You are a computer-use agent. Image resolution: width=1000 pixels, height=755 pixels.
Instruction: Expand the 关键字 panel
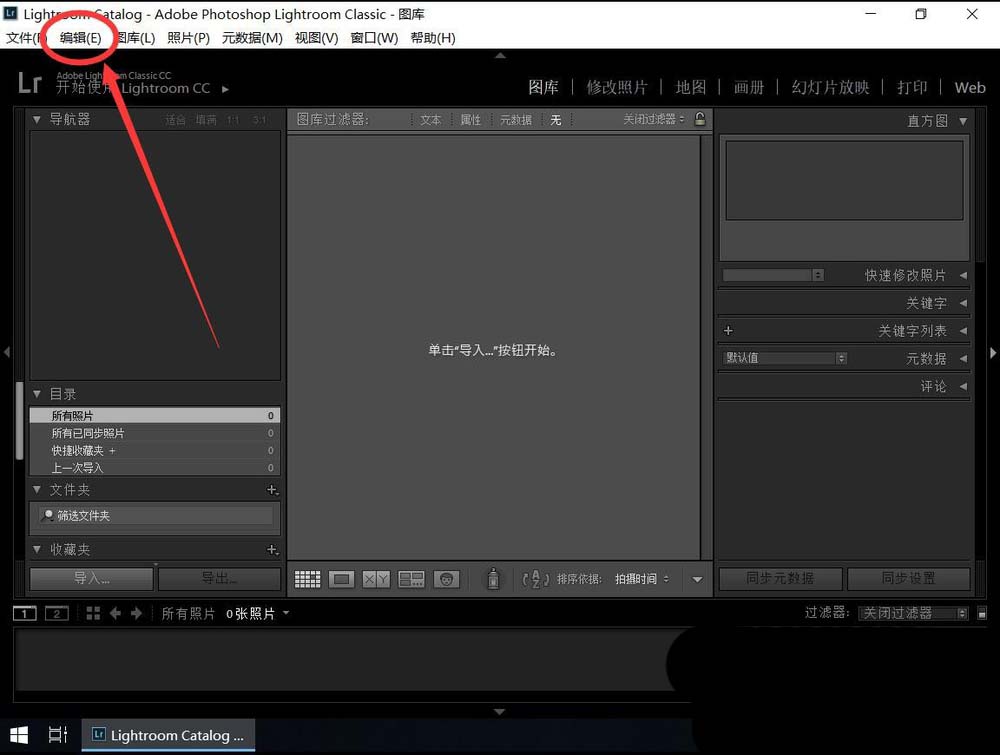[963, 303]
